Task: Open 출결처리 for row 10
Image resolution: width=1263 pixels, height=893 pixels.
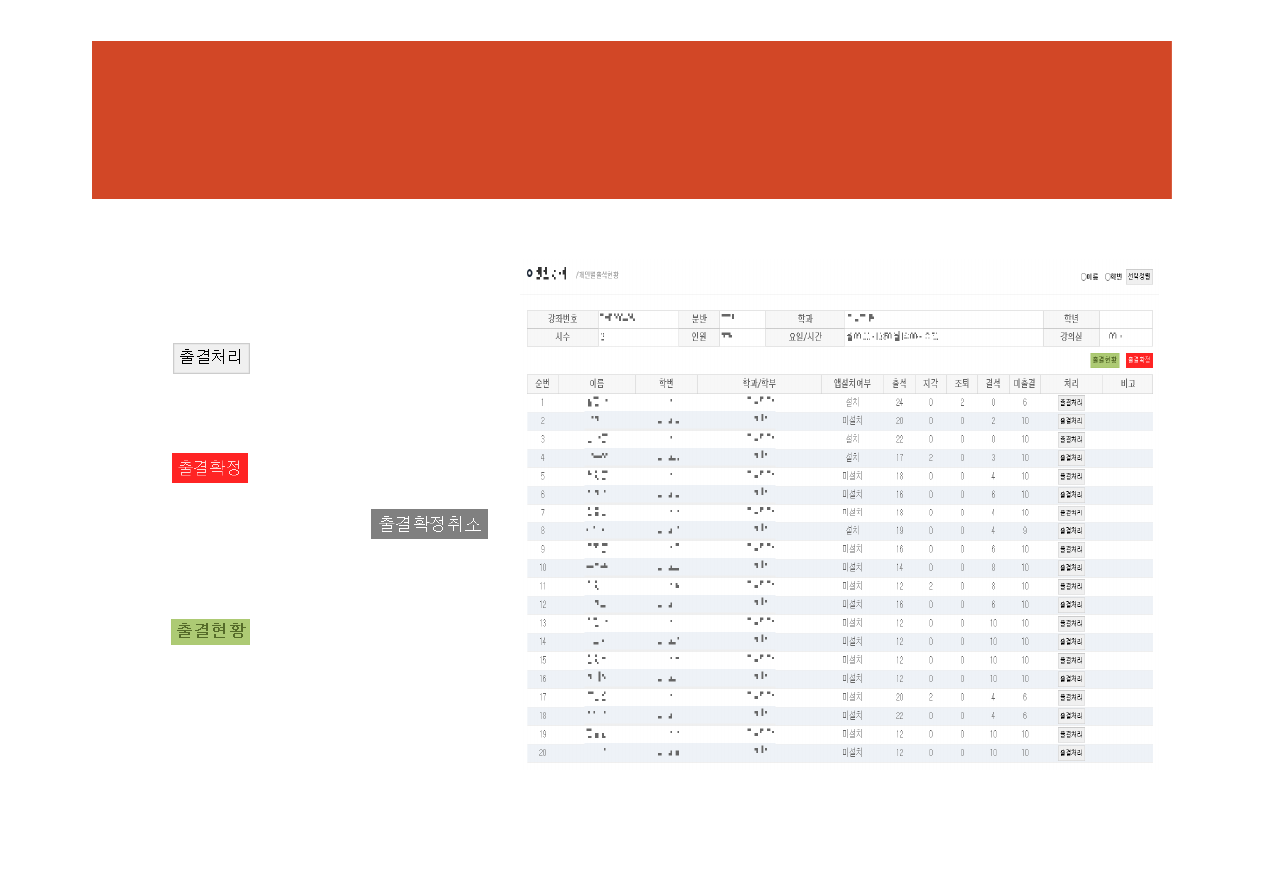Action: (x=1071, y=568)
